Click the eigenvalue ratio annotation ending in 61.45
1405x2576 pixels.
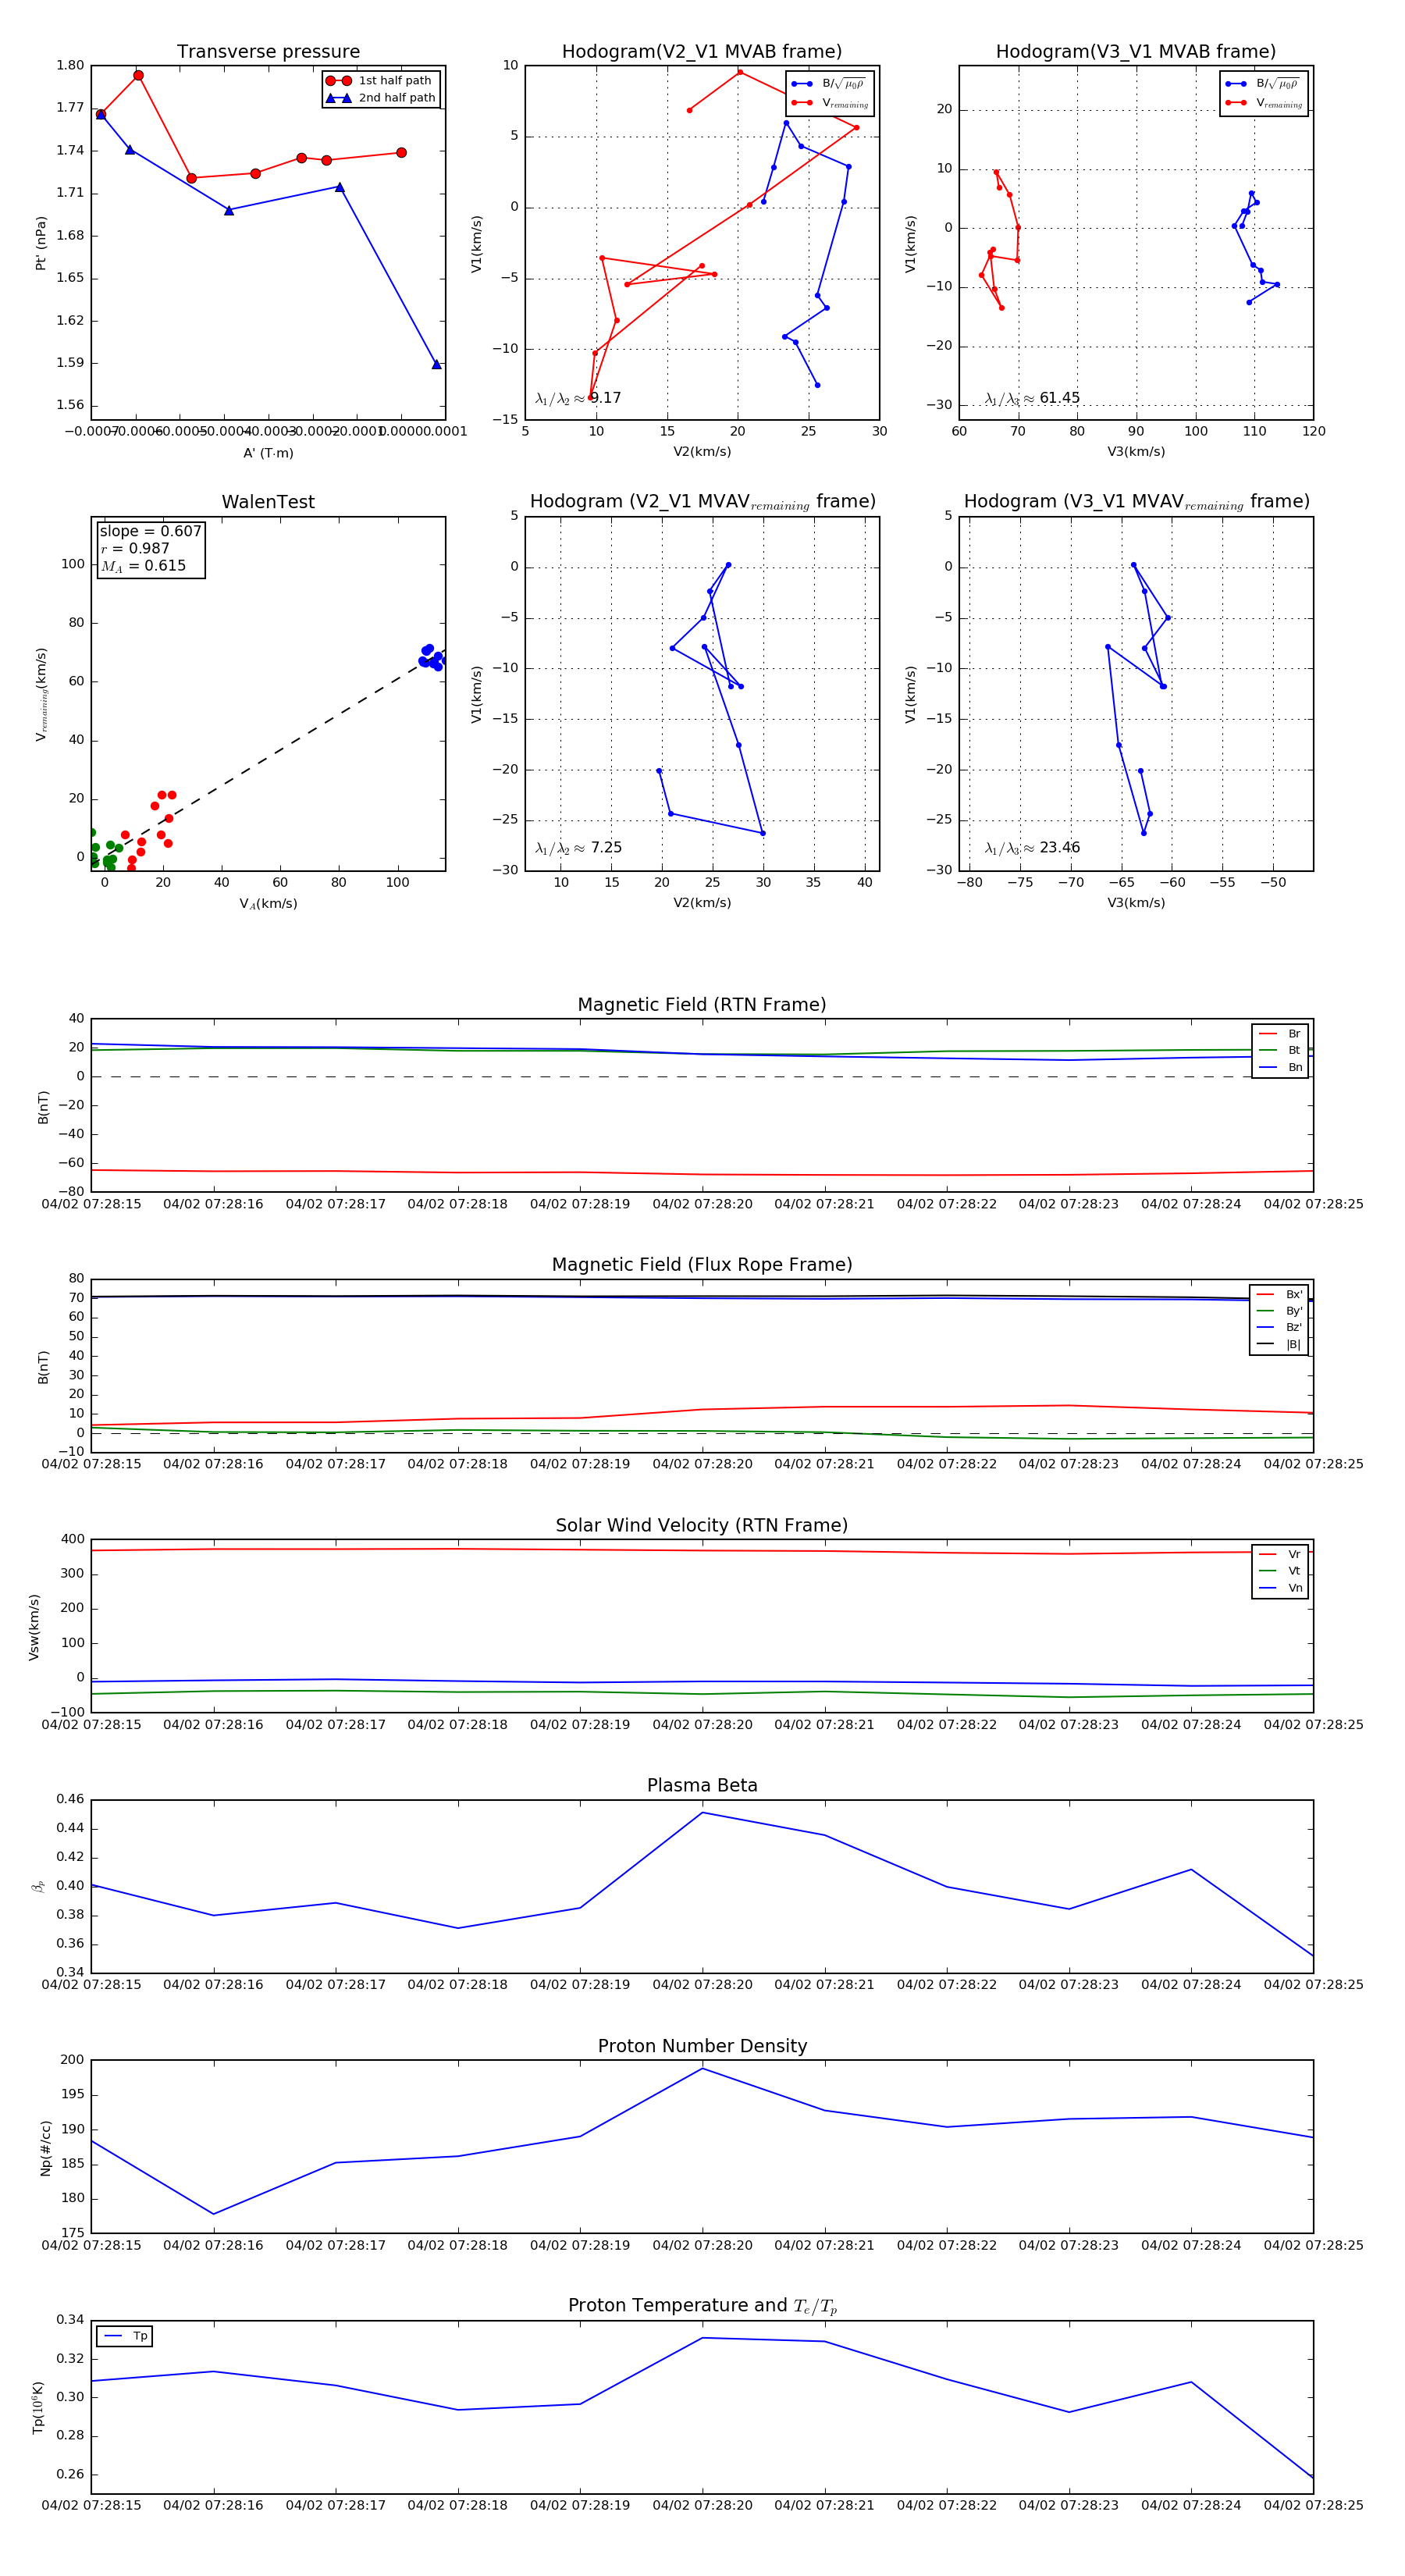tap(1032, 398)
